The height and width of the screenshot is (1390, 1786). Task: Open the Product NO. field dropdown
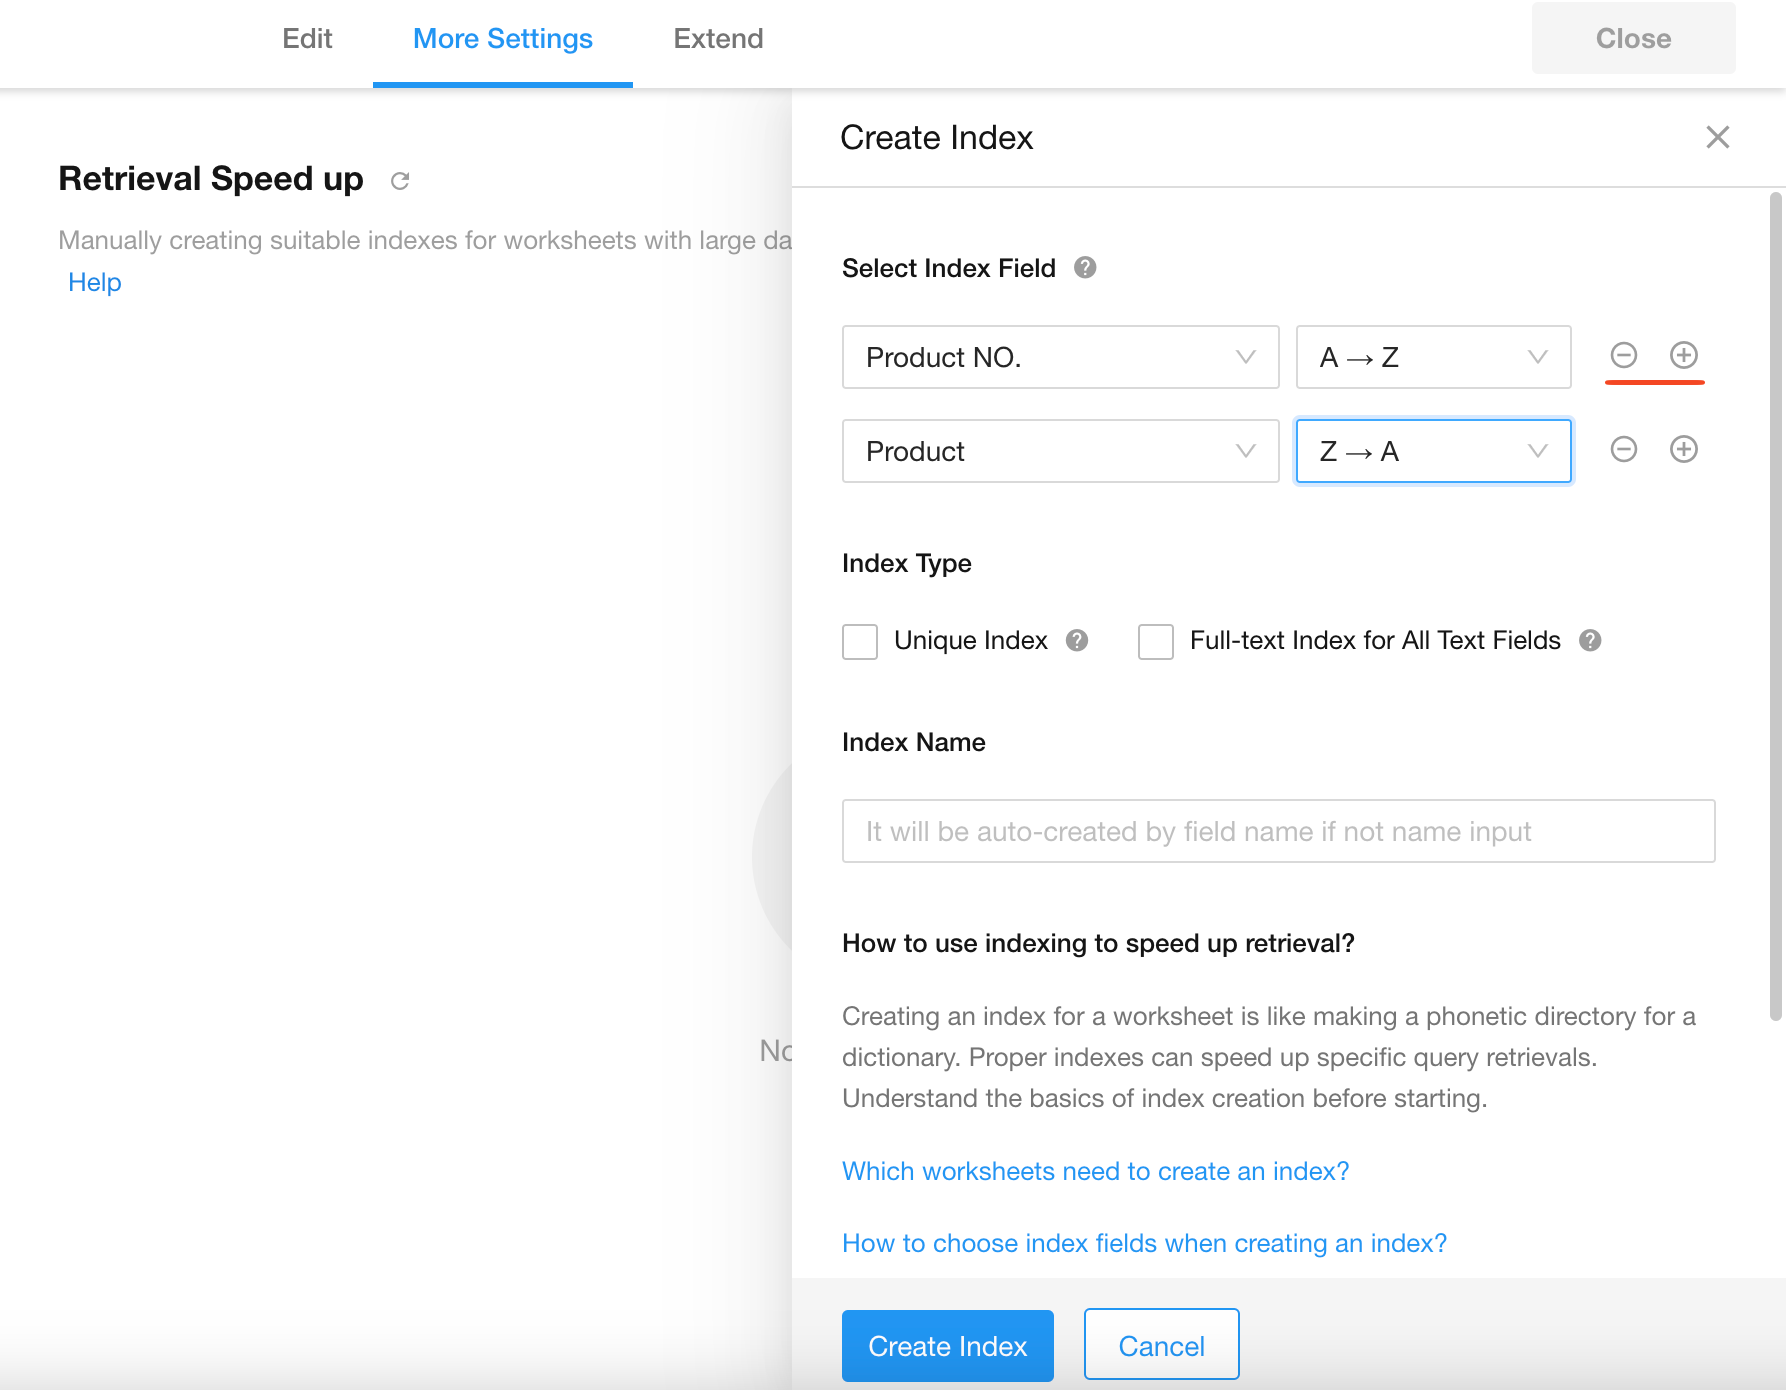coord(1060,357)
